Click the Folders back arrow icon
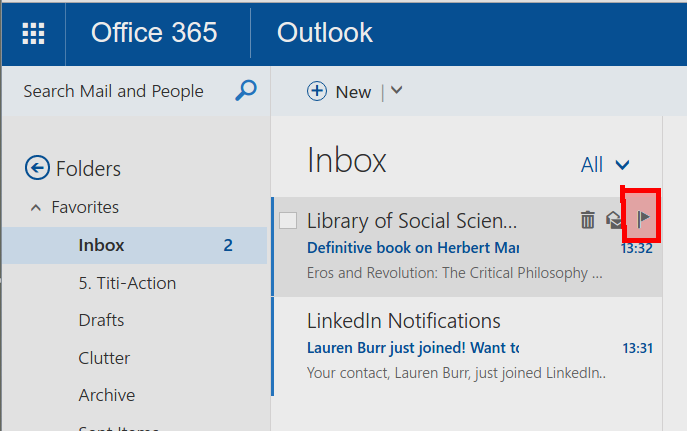Screen dimensions: 687x431 [x=37, y=168]
